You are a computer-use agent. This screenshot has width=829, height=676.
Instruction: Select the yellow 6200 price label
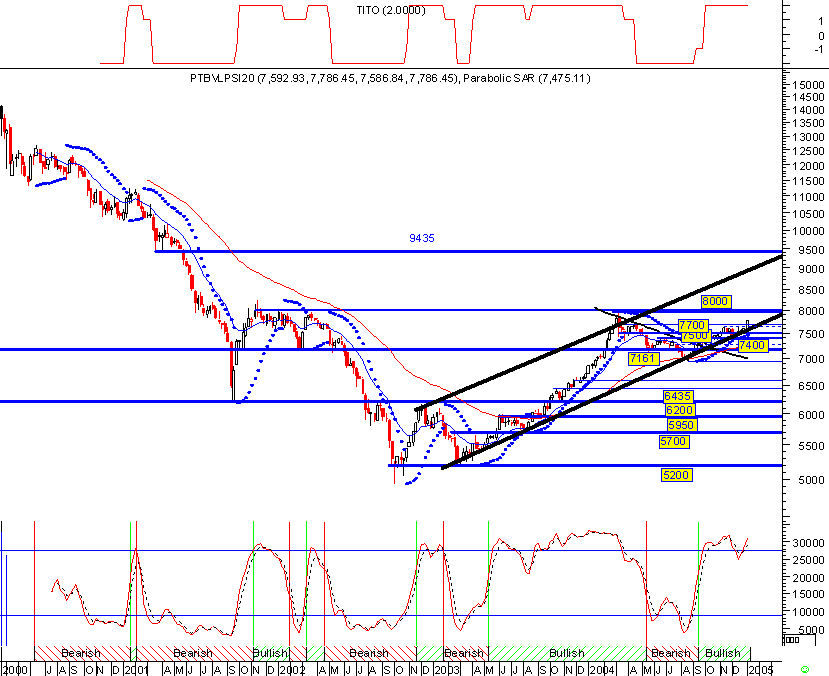[679, 410]
